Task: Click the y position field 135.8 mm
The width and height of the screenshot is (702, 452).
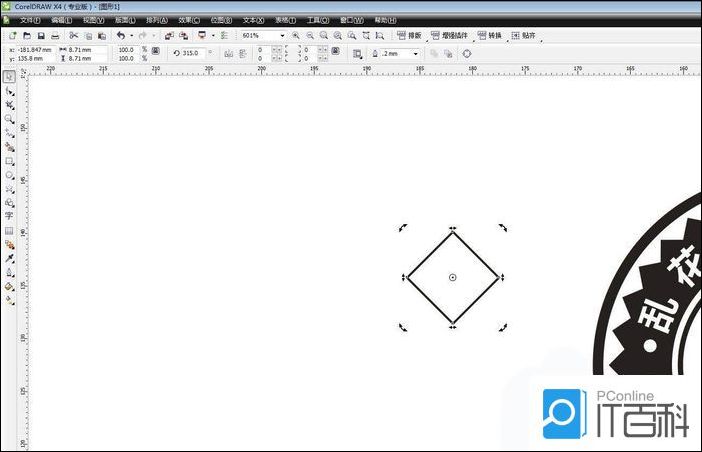Action: [x=35, y=59]
